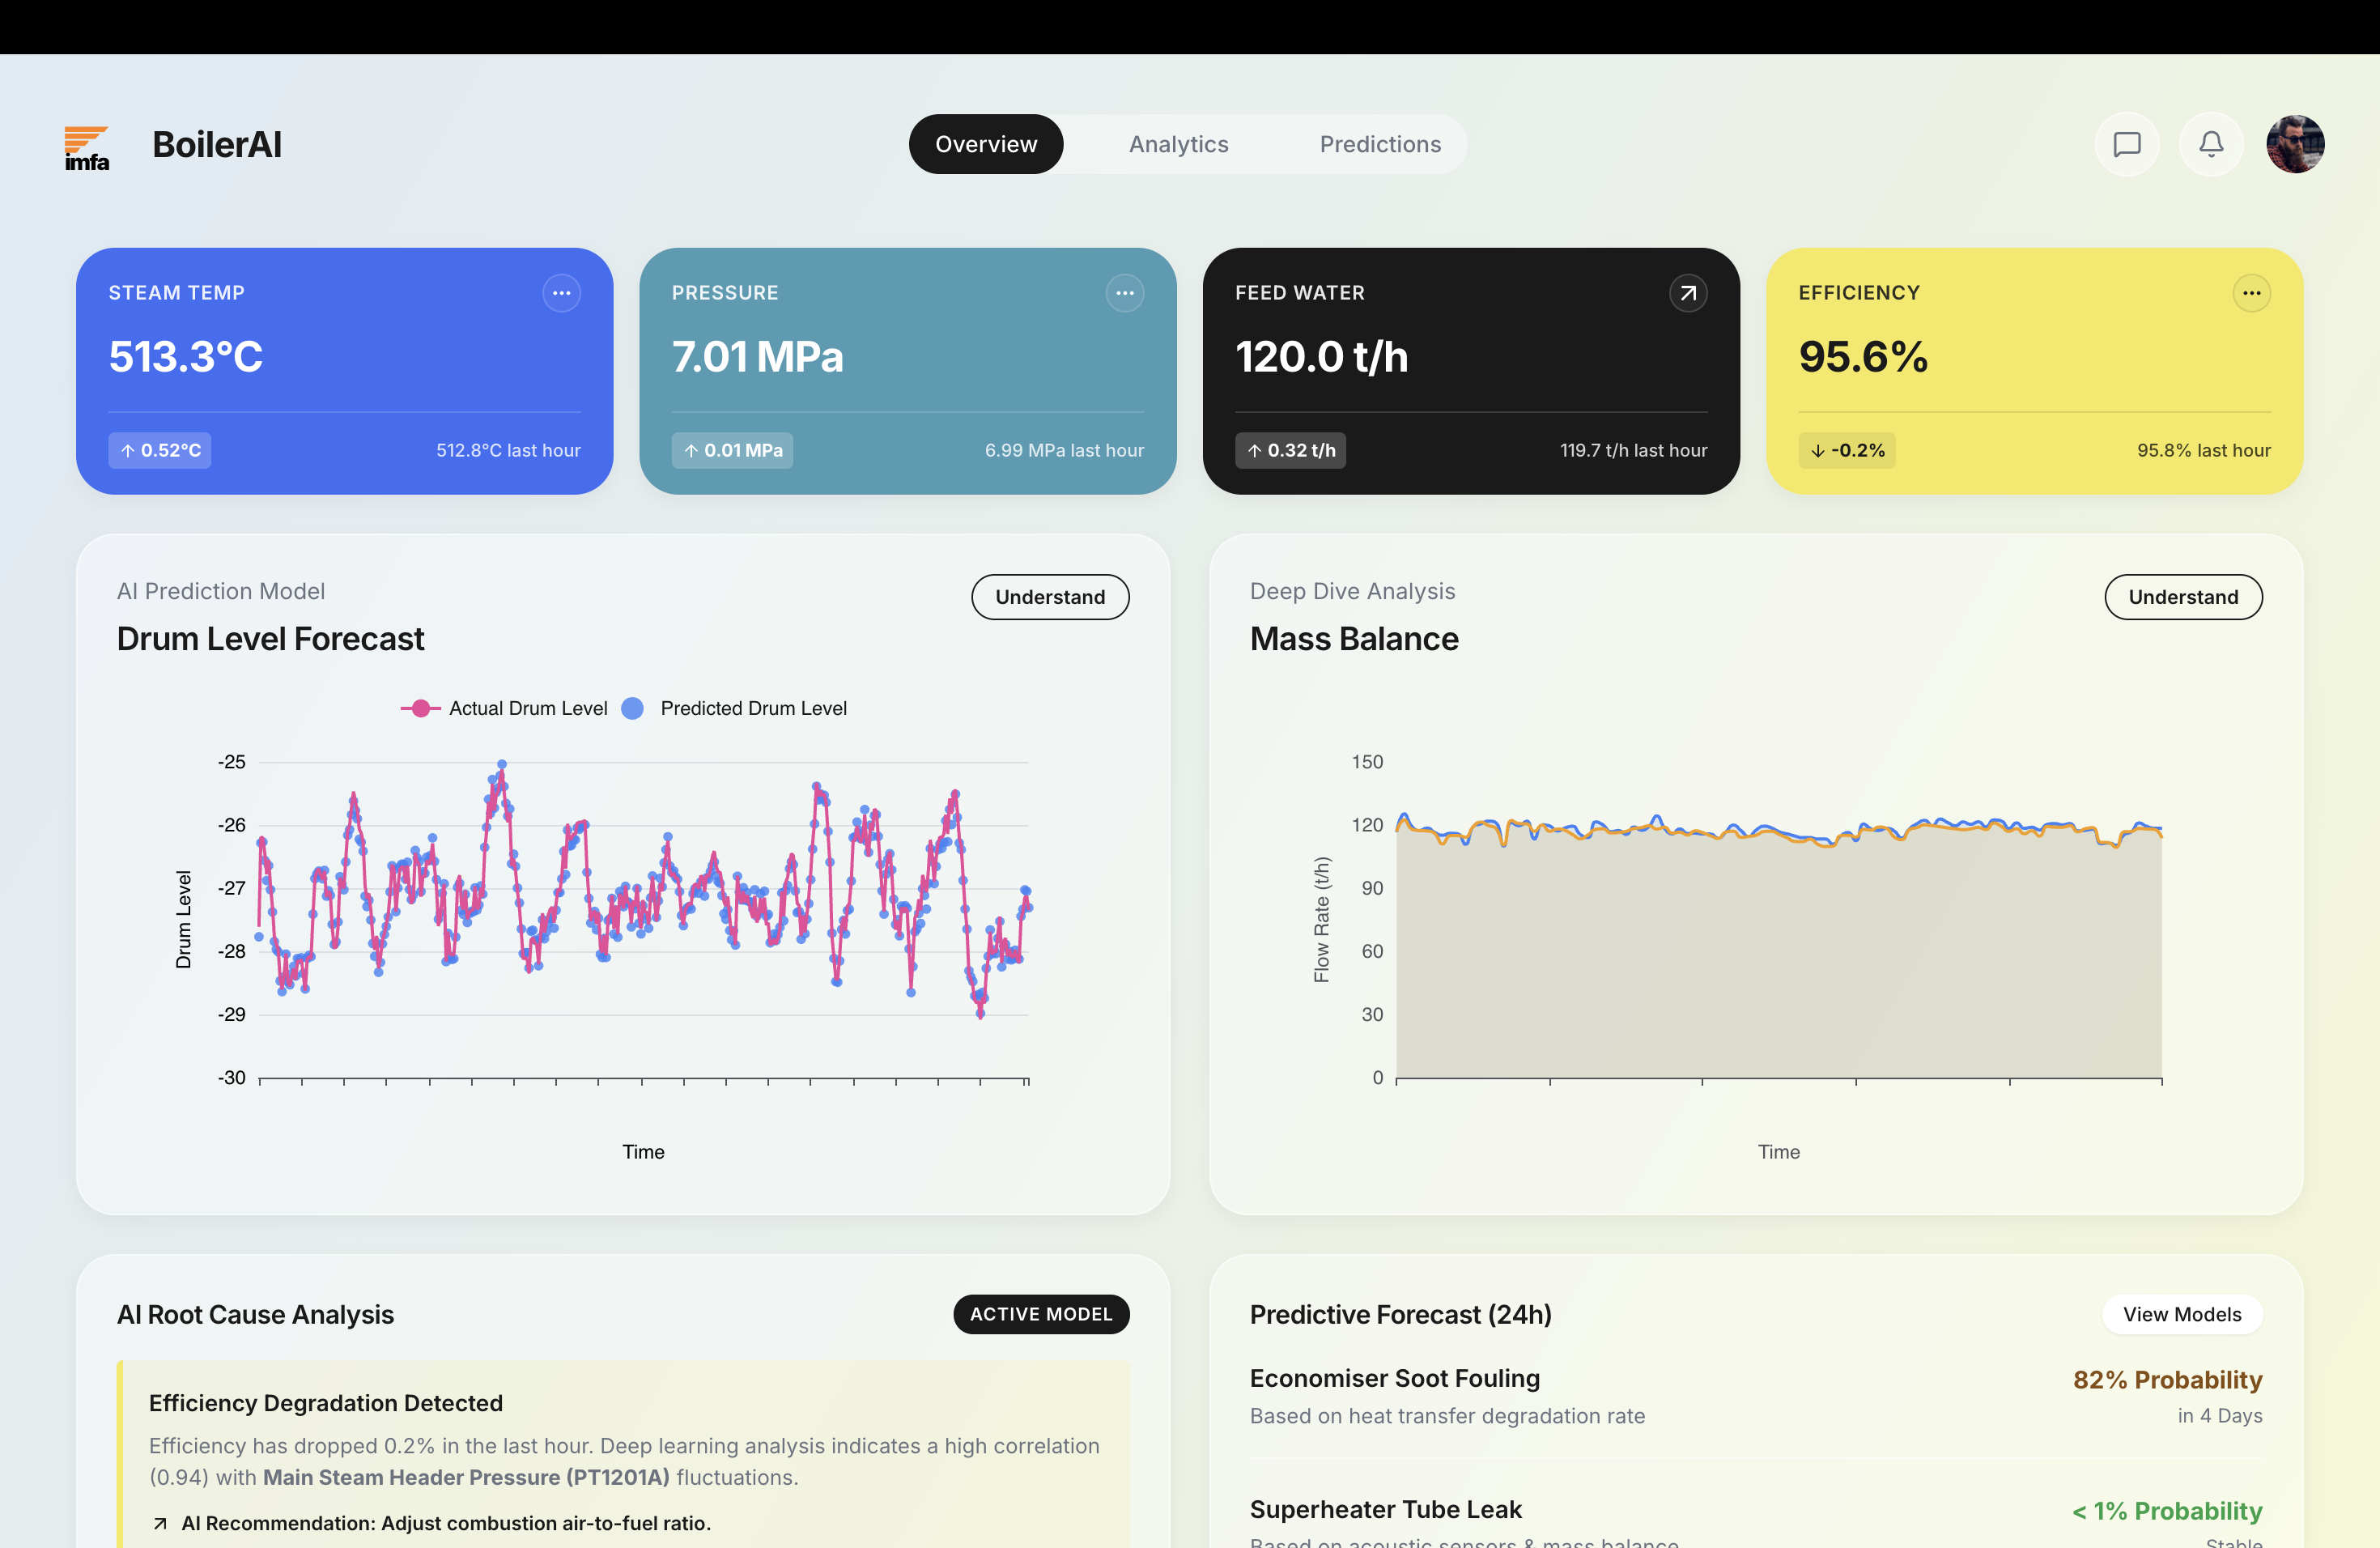This screenshot has width=2380, height=1548.
Task: Click the Drum Level Forecast chart plot
Action: point(643,920)
